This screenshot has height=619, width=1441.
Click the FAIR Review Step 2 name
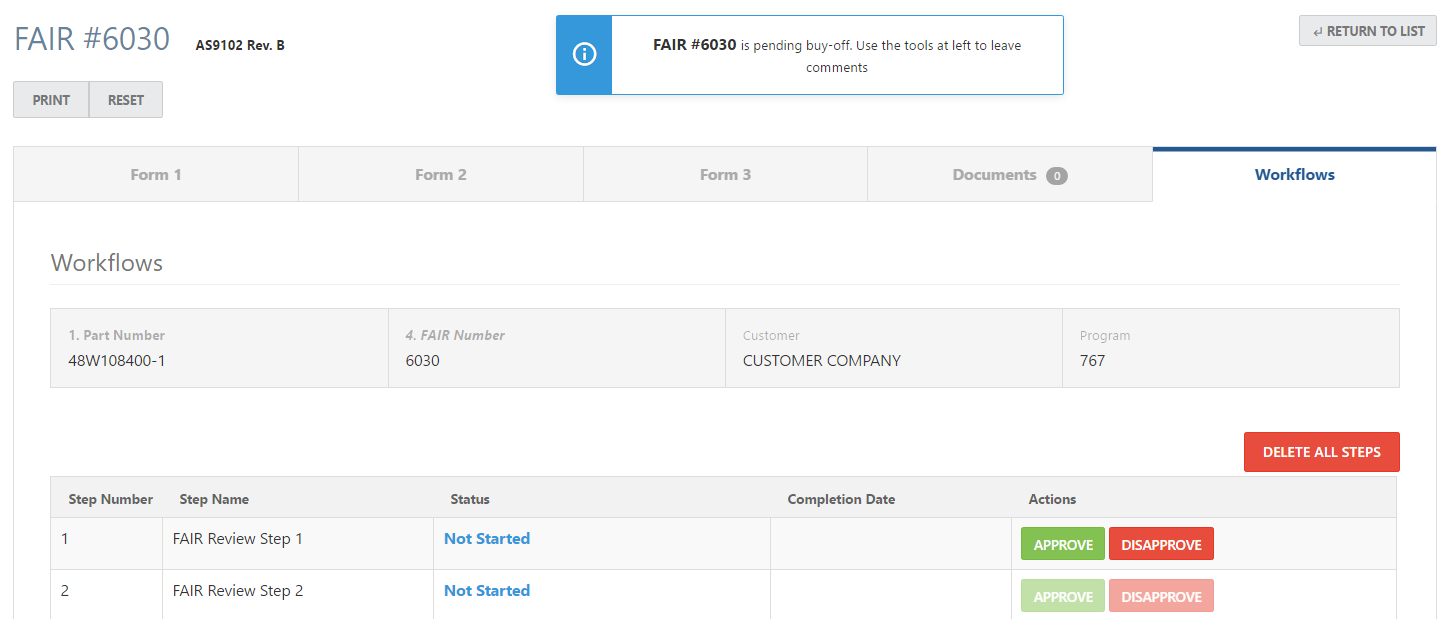pyautogui.click(x=238, y=591)
